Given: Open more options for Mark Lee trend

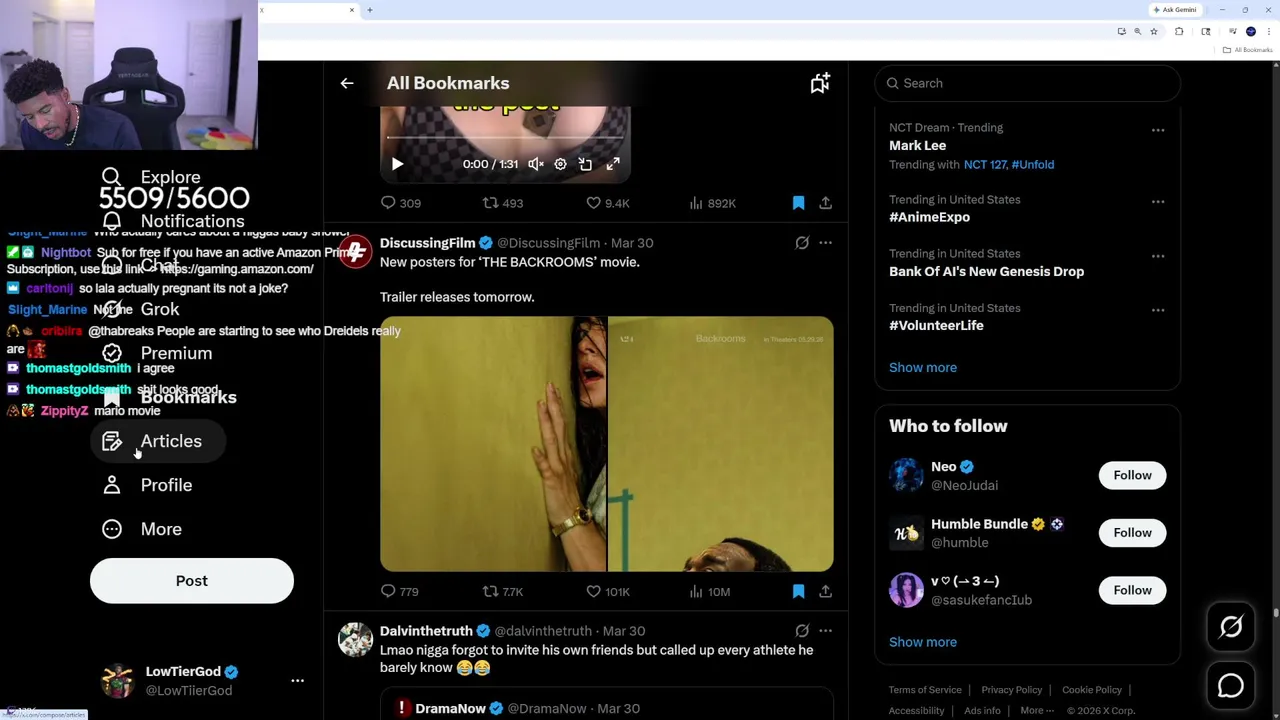Looking at the screenshot, I should coord(1158,130).
